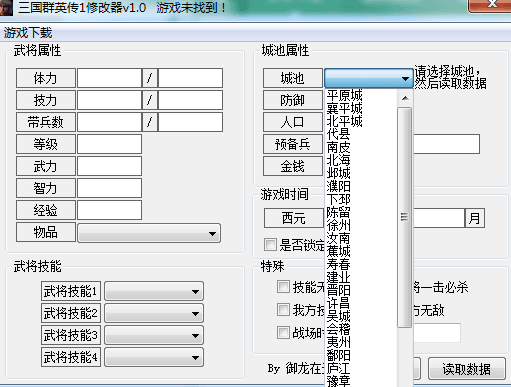Viewport: 511px width, 387px height.
Task: Click the 等级 button
Action: (x=46, y=144)
